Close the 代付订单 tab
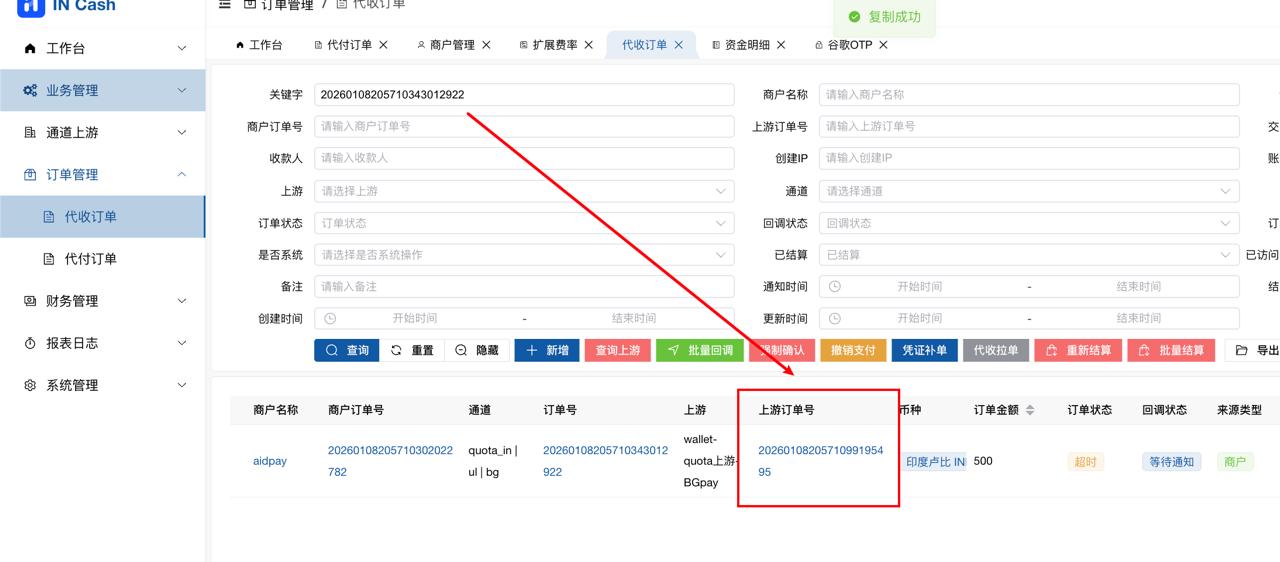This screenshot has width=1280, height=562. coord(383,45)
